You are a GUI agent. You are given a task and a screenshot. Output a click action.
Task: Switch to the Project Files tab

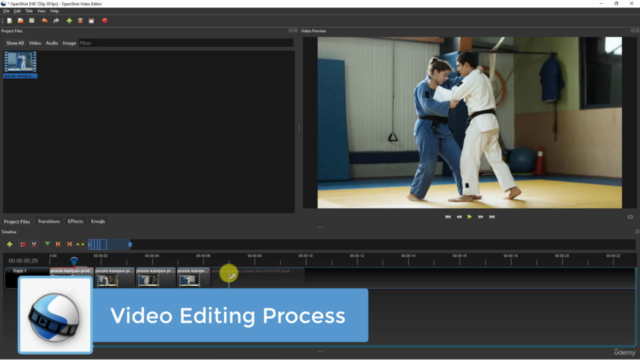[17, 221]
